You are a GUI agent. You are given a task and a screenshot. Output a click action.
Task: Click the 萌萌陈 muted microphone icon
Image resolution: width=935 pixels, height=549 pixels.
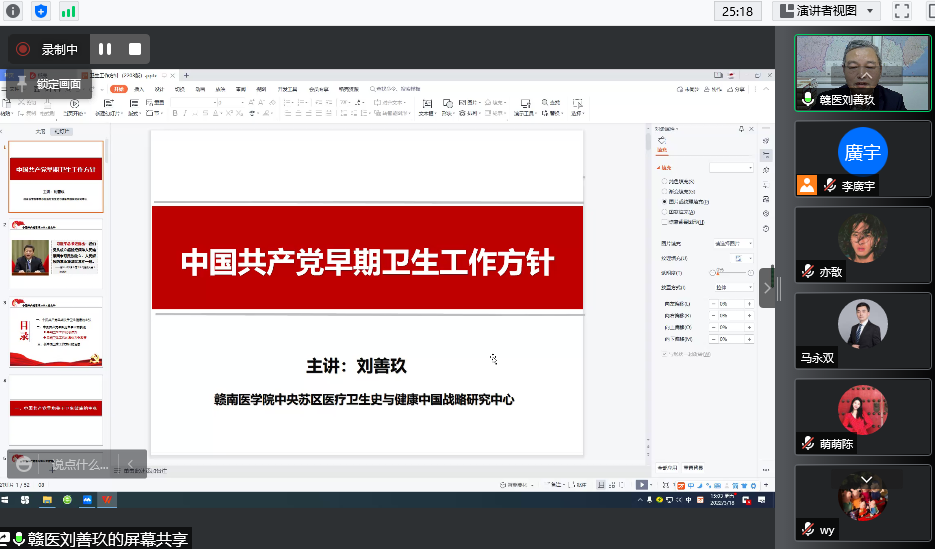coord(808,443)
